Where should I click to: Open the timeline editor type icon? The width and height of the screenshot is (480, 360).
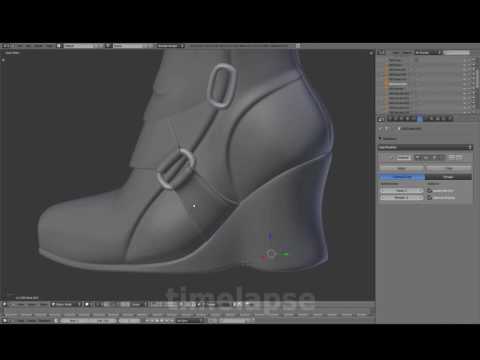click(5, 320)
